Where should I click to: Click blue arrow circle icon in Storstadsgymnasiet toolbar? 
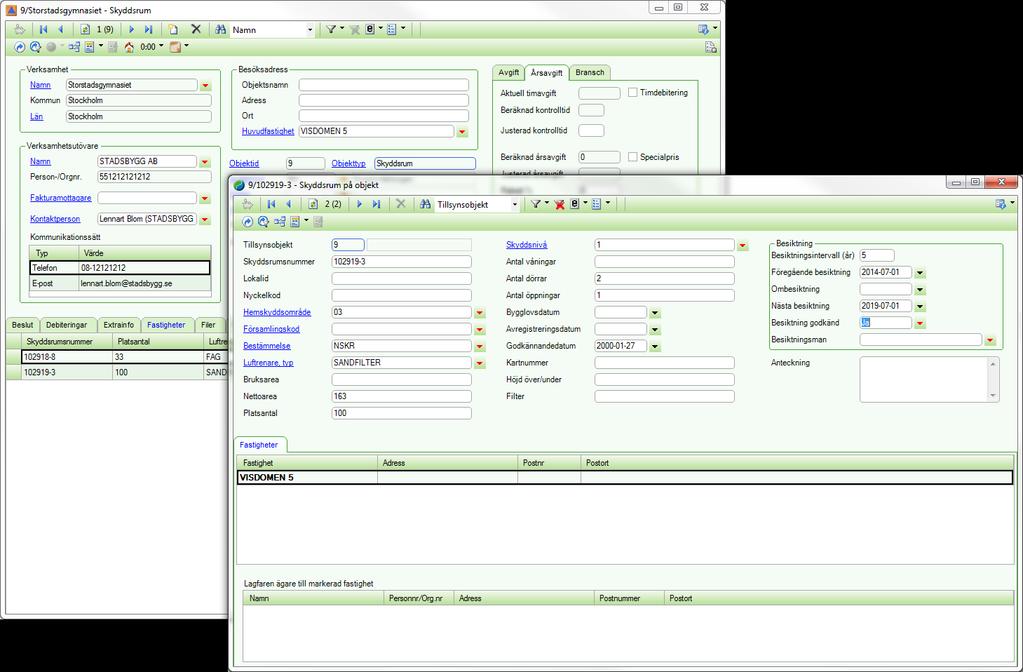pyautogui.click(x=20, y=47)
